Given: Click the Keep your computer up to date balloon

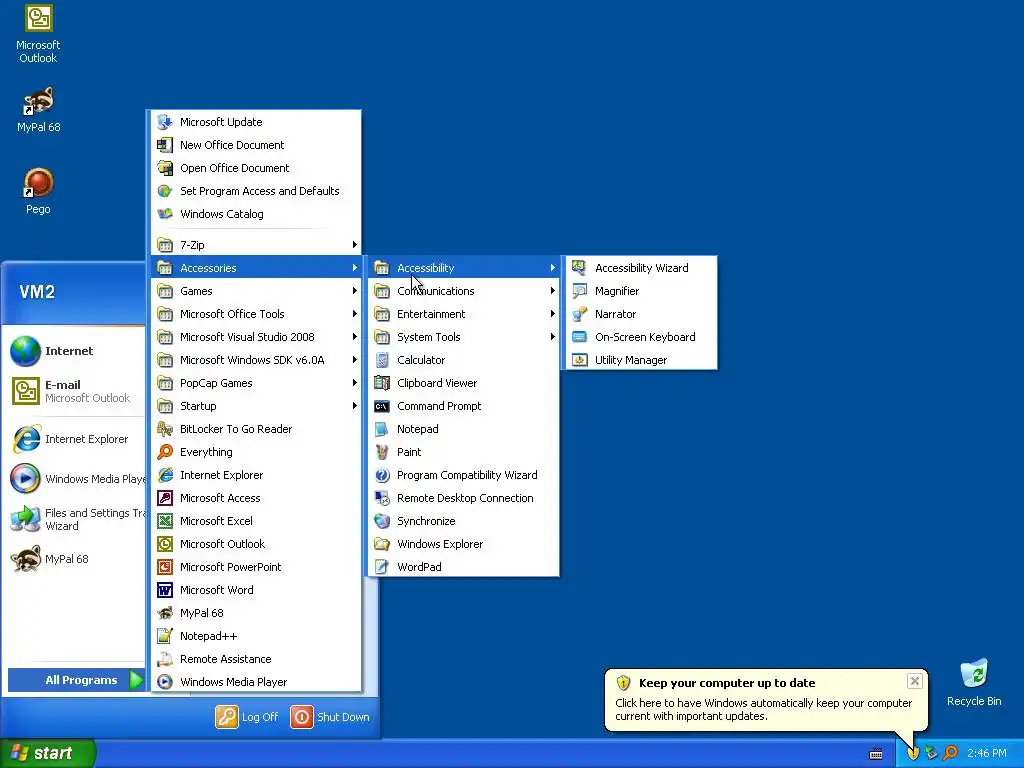Looking at the screenshot, I should [765, 699].
